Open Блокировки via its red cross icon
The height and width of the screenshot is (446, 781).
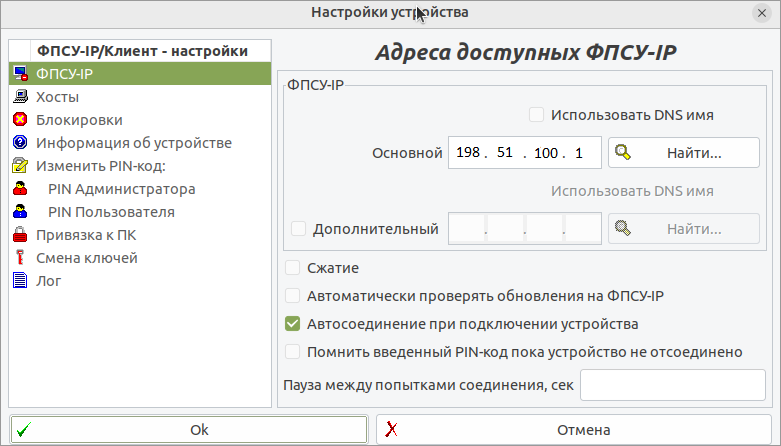coord(19,120)
